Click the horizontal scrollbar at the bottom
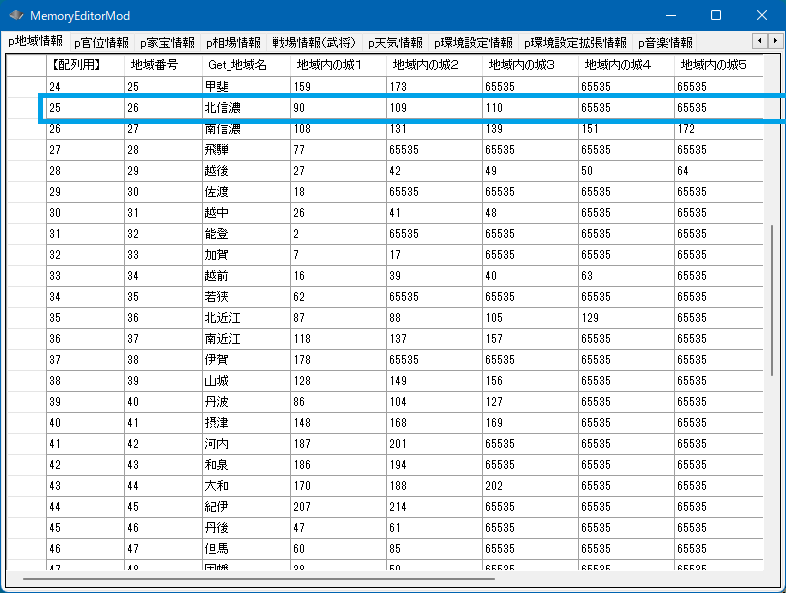The width and height of the screenshot is (786, 593). 260,578
